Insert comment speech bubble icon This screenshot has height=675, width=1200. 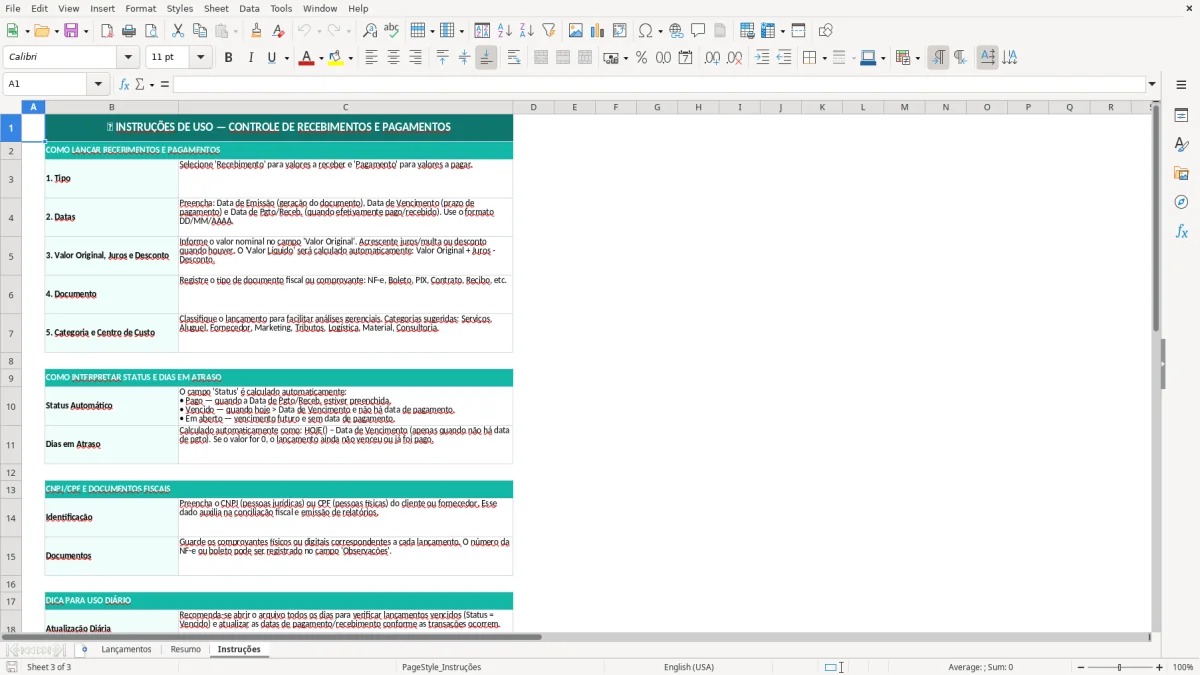tap(698, 31)
